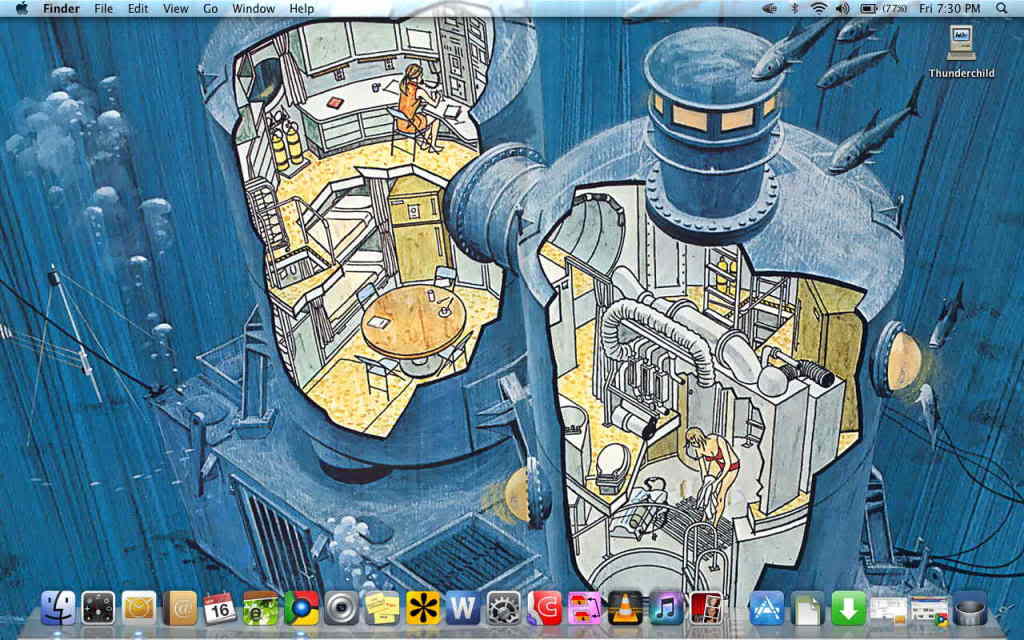This screenshot has width=1024, height=640.
Task: Launch the red swirl C app
Action: [544, 608]
